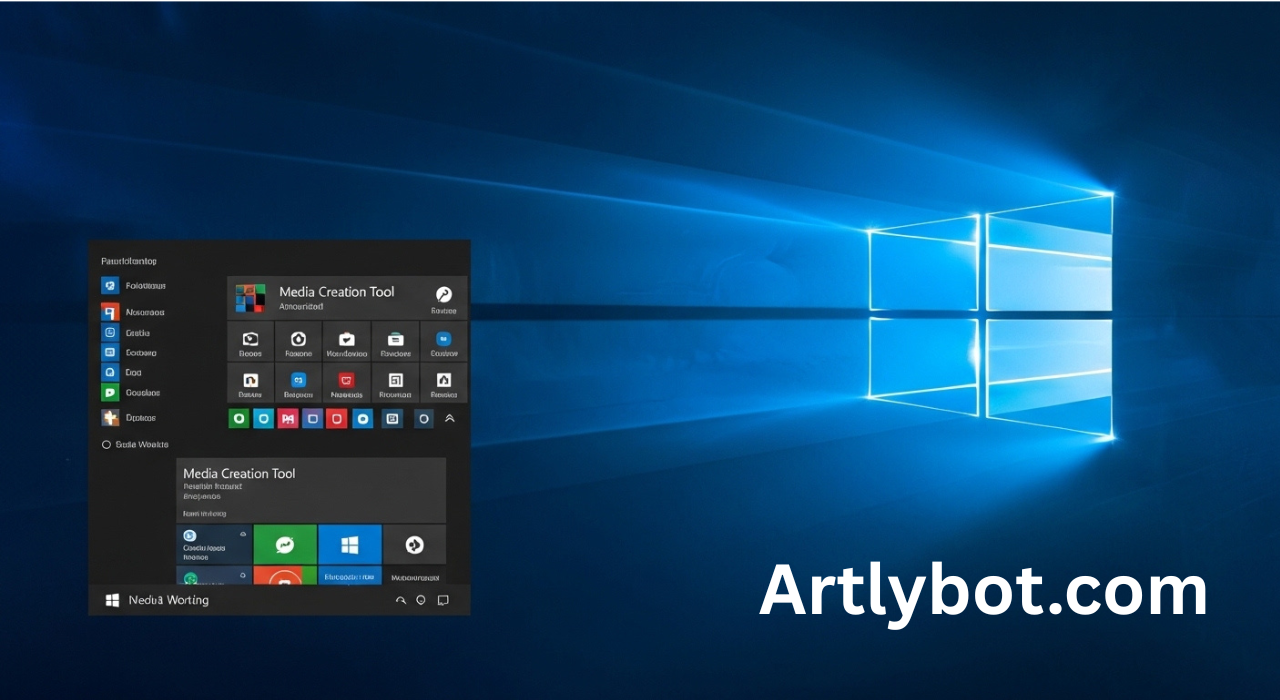This screenshot has width=1280, height=700.
Task: Click the Windows logo tile
Action: pos(350,544)
